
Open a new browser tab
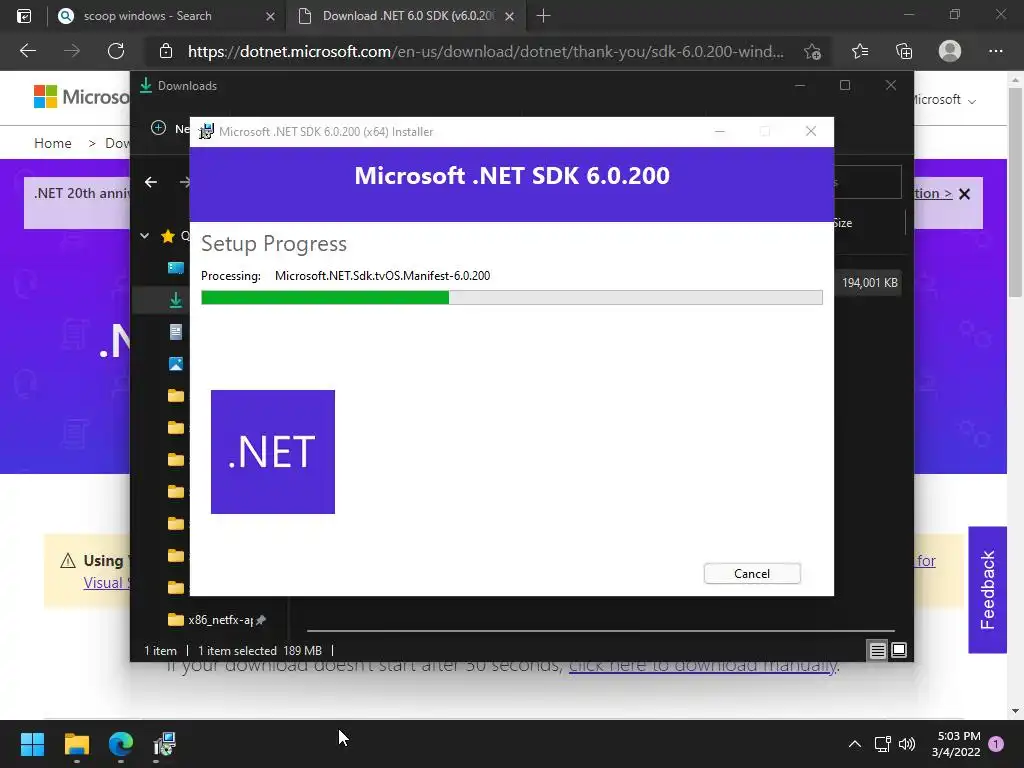point(543,16)
